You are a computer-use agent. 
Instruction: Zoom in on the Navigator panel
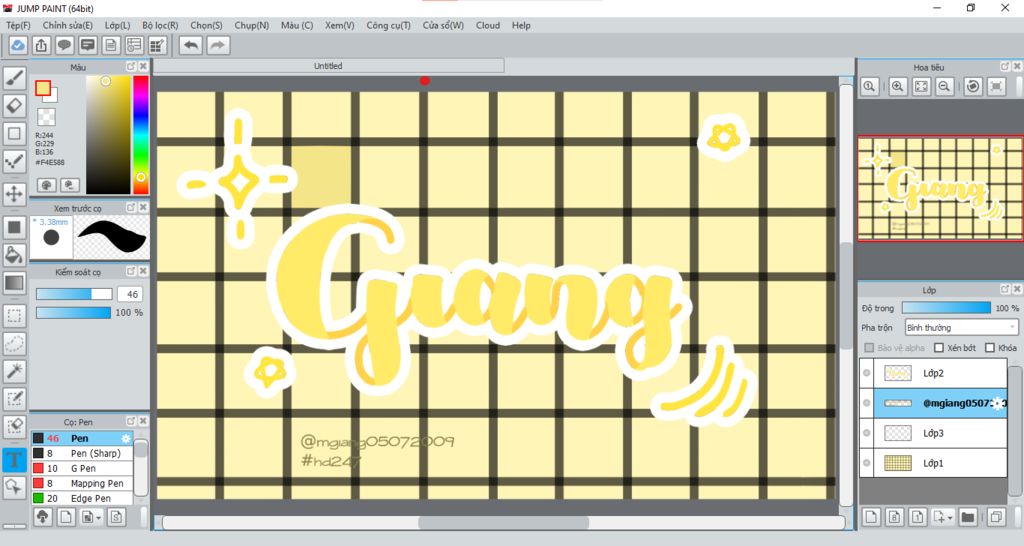(x=898, y=86)
